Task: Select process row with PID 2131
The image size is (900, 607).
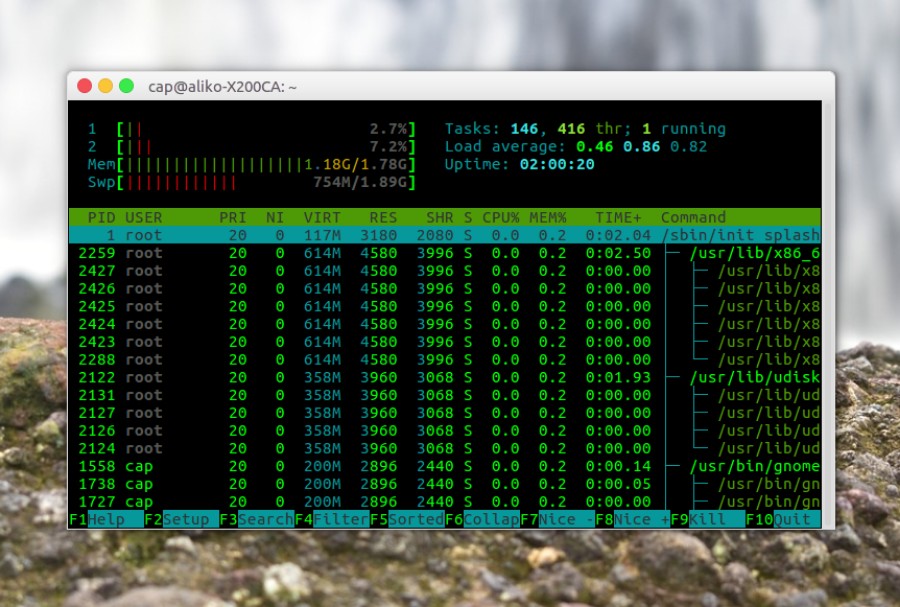Action: click(445, 395)
